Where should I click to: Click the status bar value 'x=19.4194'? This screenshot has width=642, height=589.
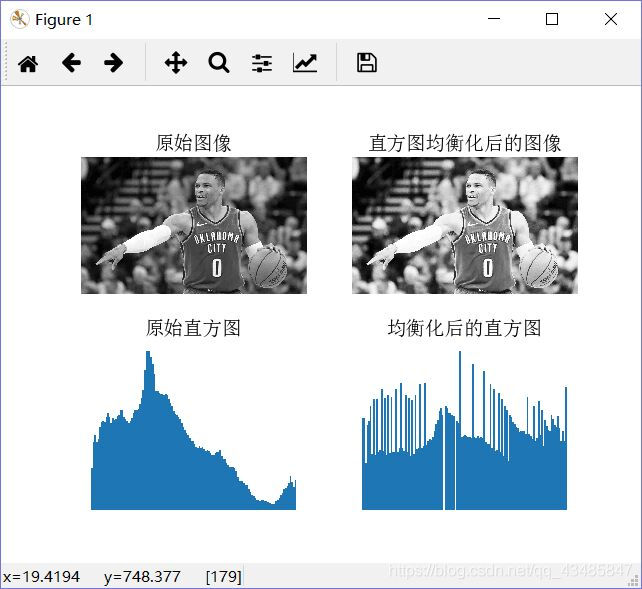point(41,577)
